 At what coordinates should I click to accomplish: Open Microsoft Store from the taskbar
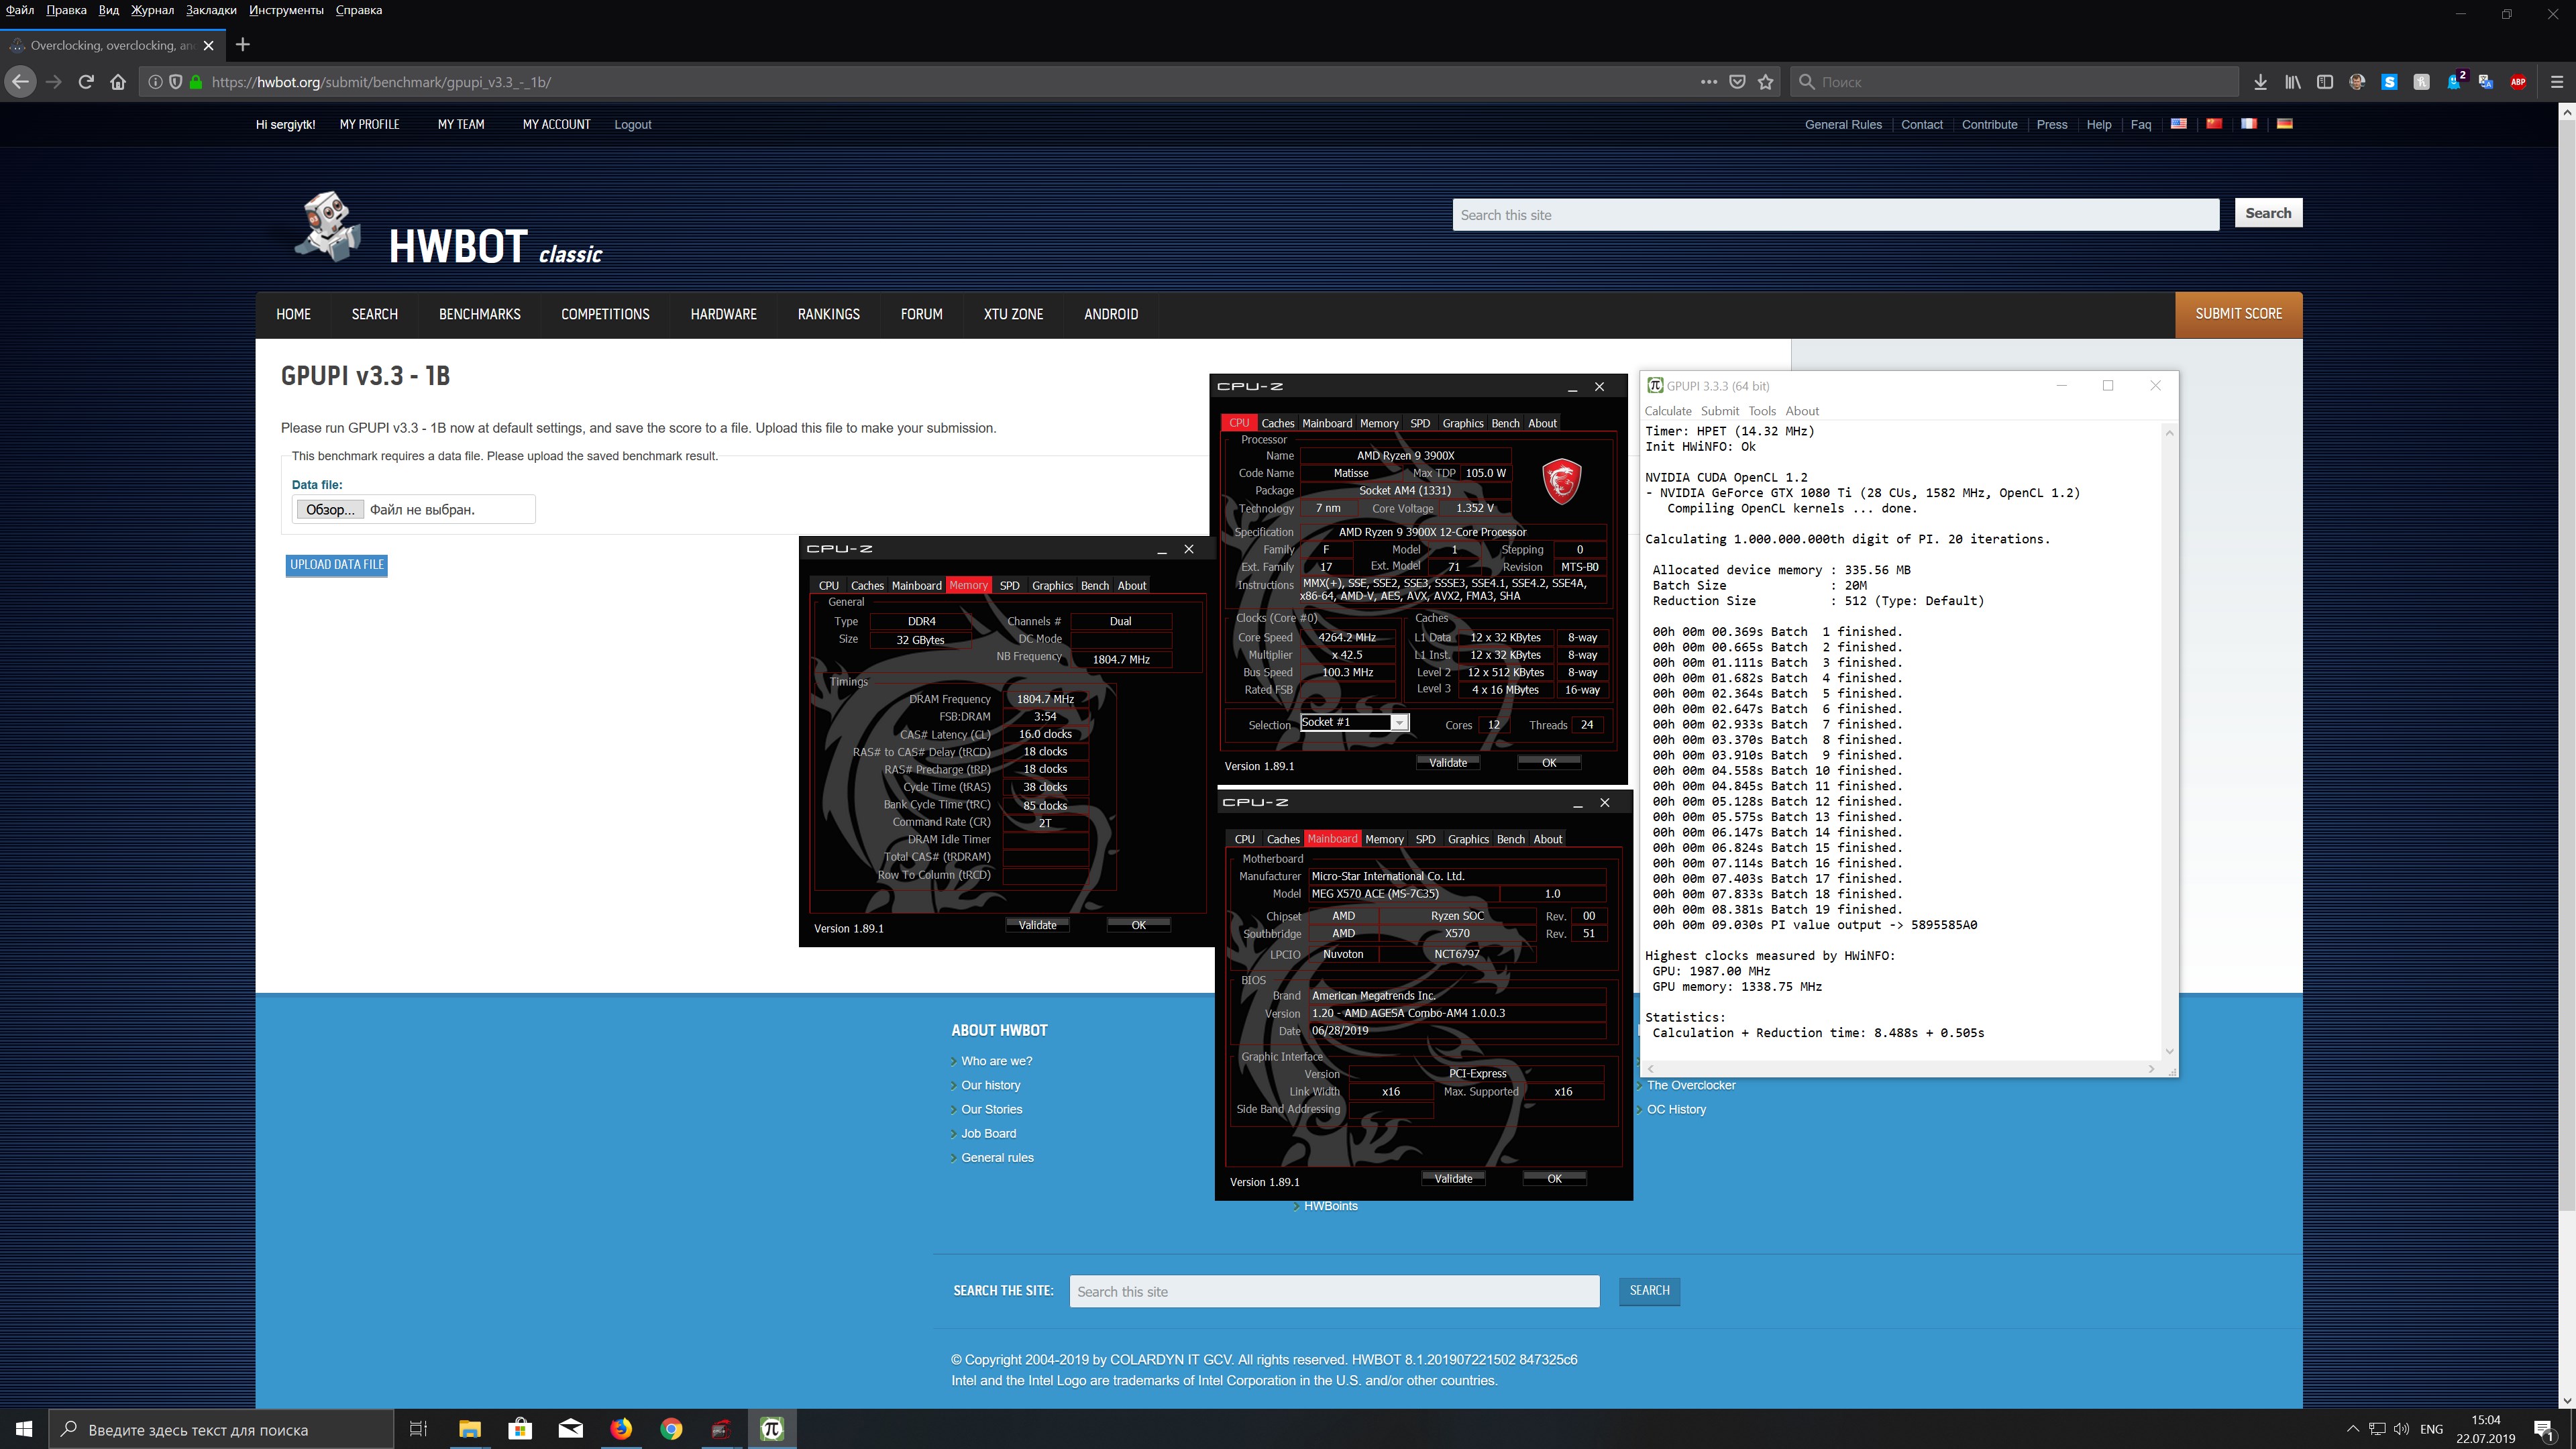click(520, 1429)
